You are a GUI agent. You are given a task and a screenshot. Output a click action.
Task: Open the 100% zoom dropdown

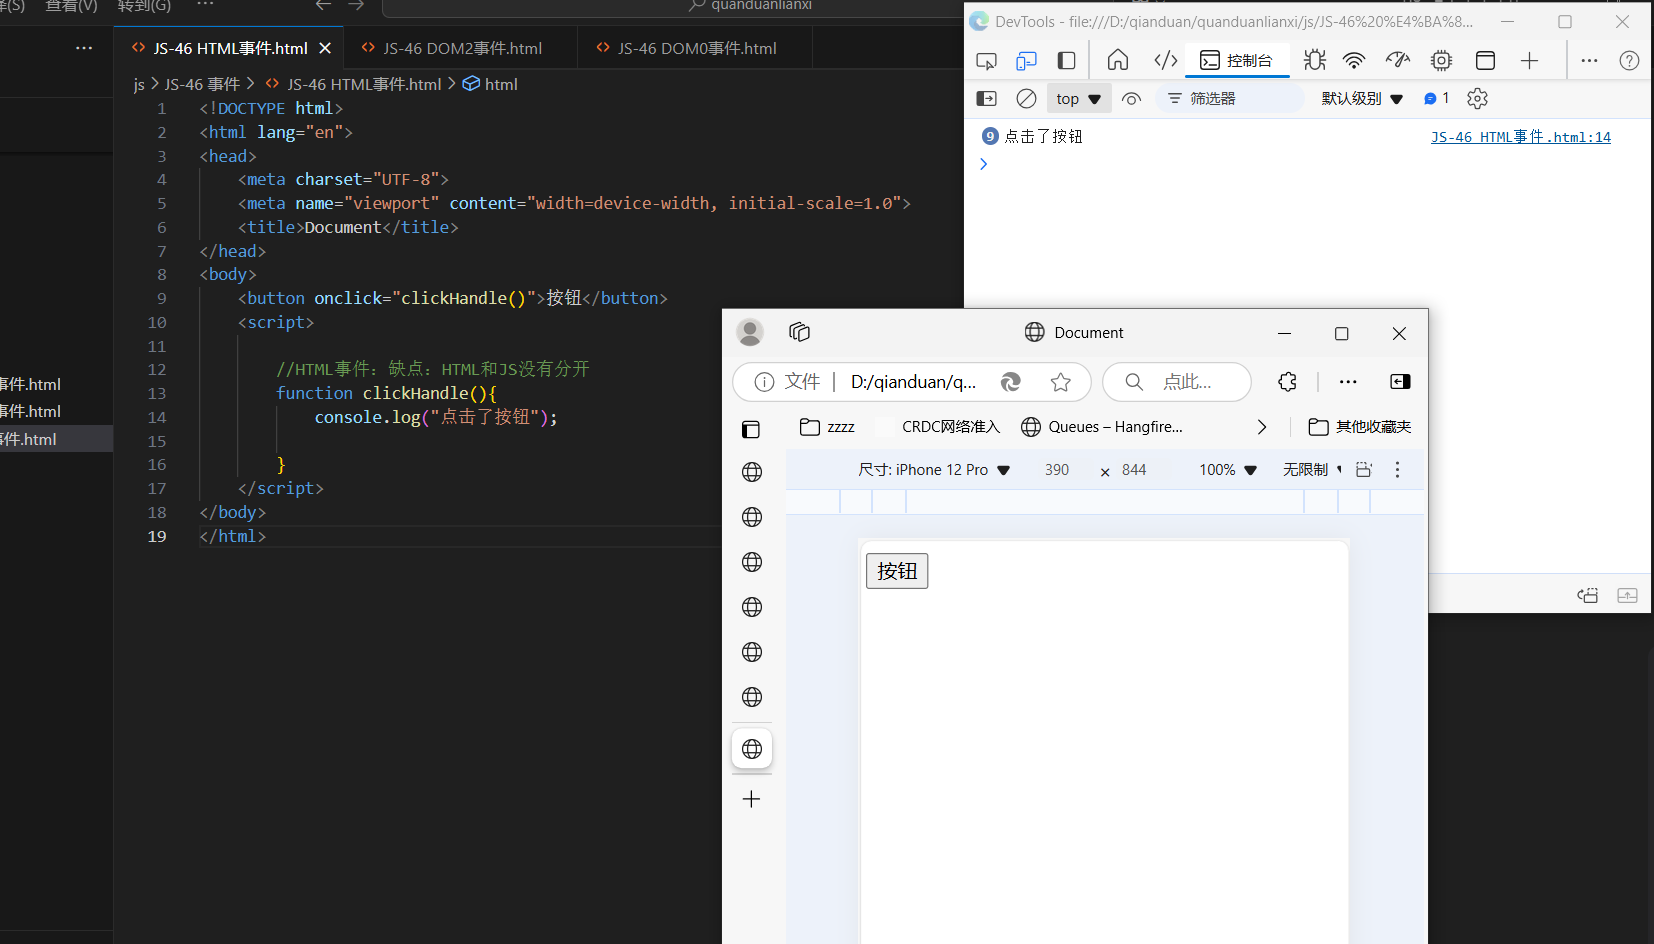click(x=1228, y=470)
